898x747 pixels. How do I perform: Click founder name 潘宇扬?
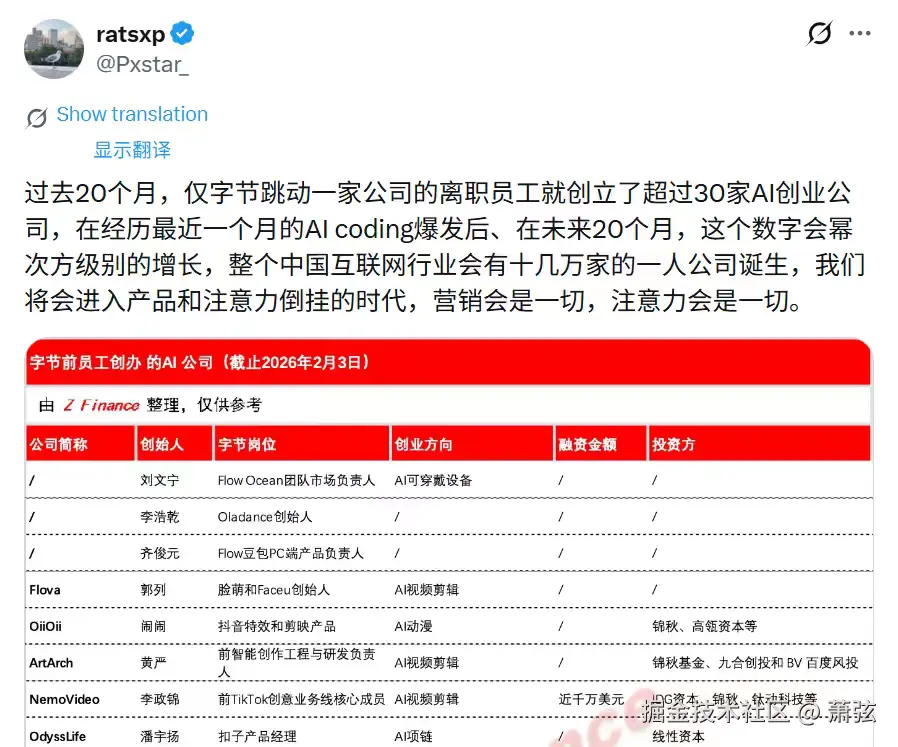[160, 736]
